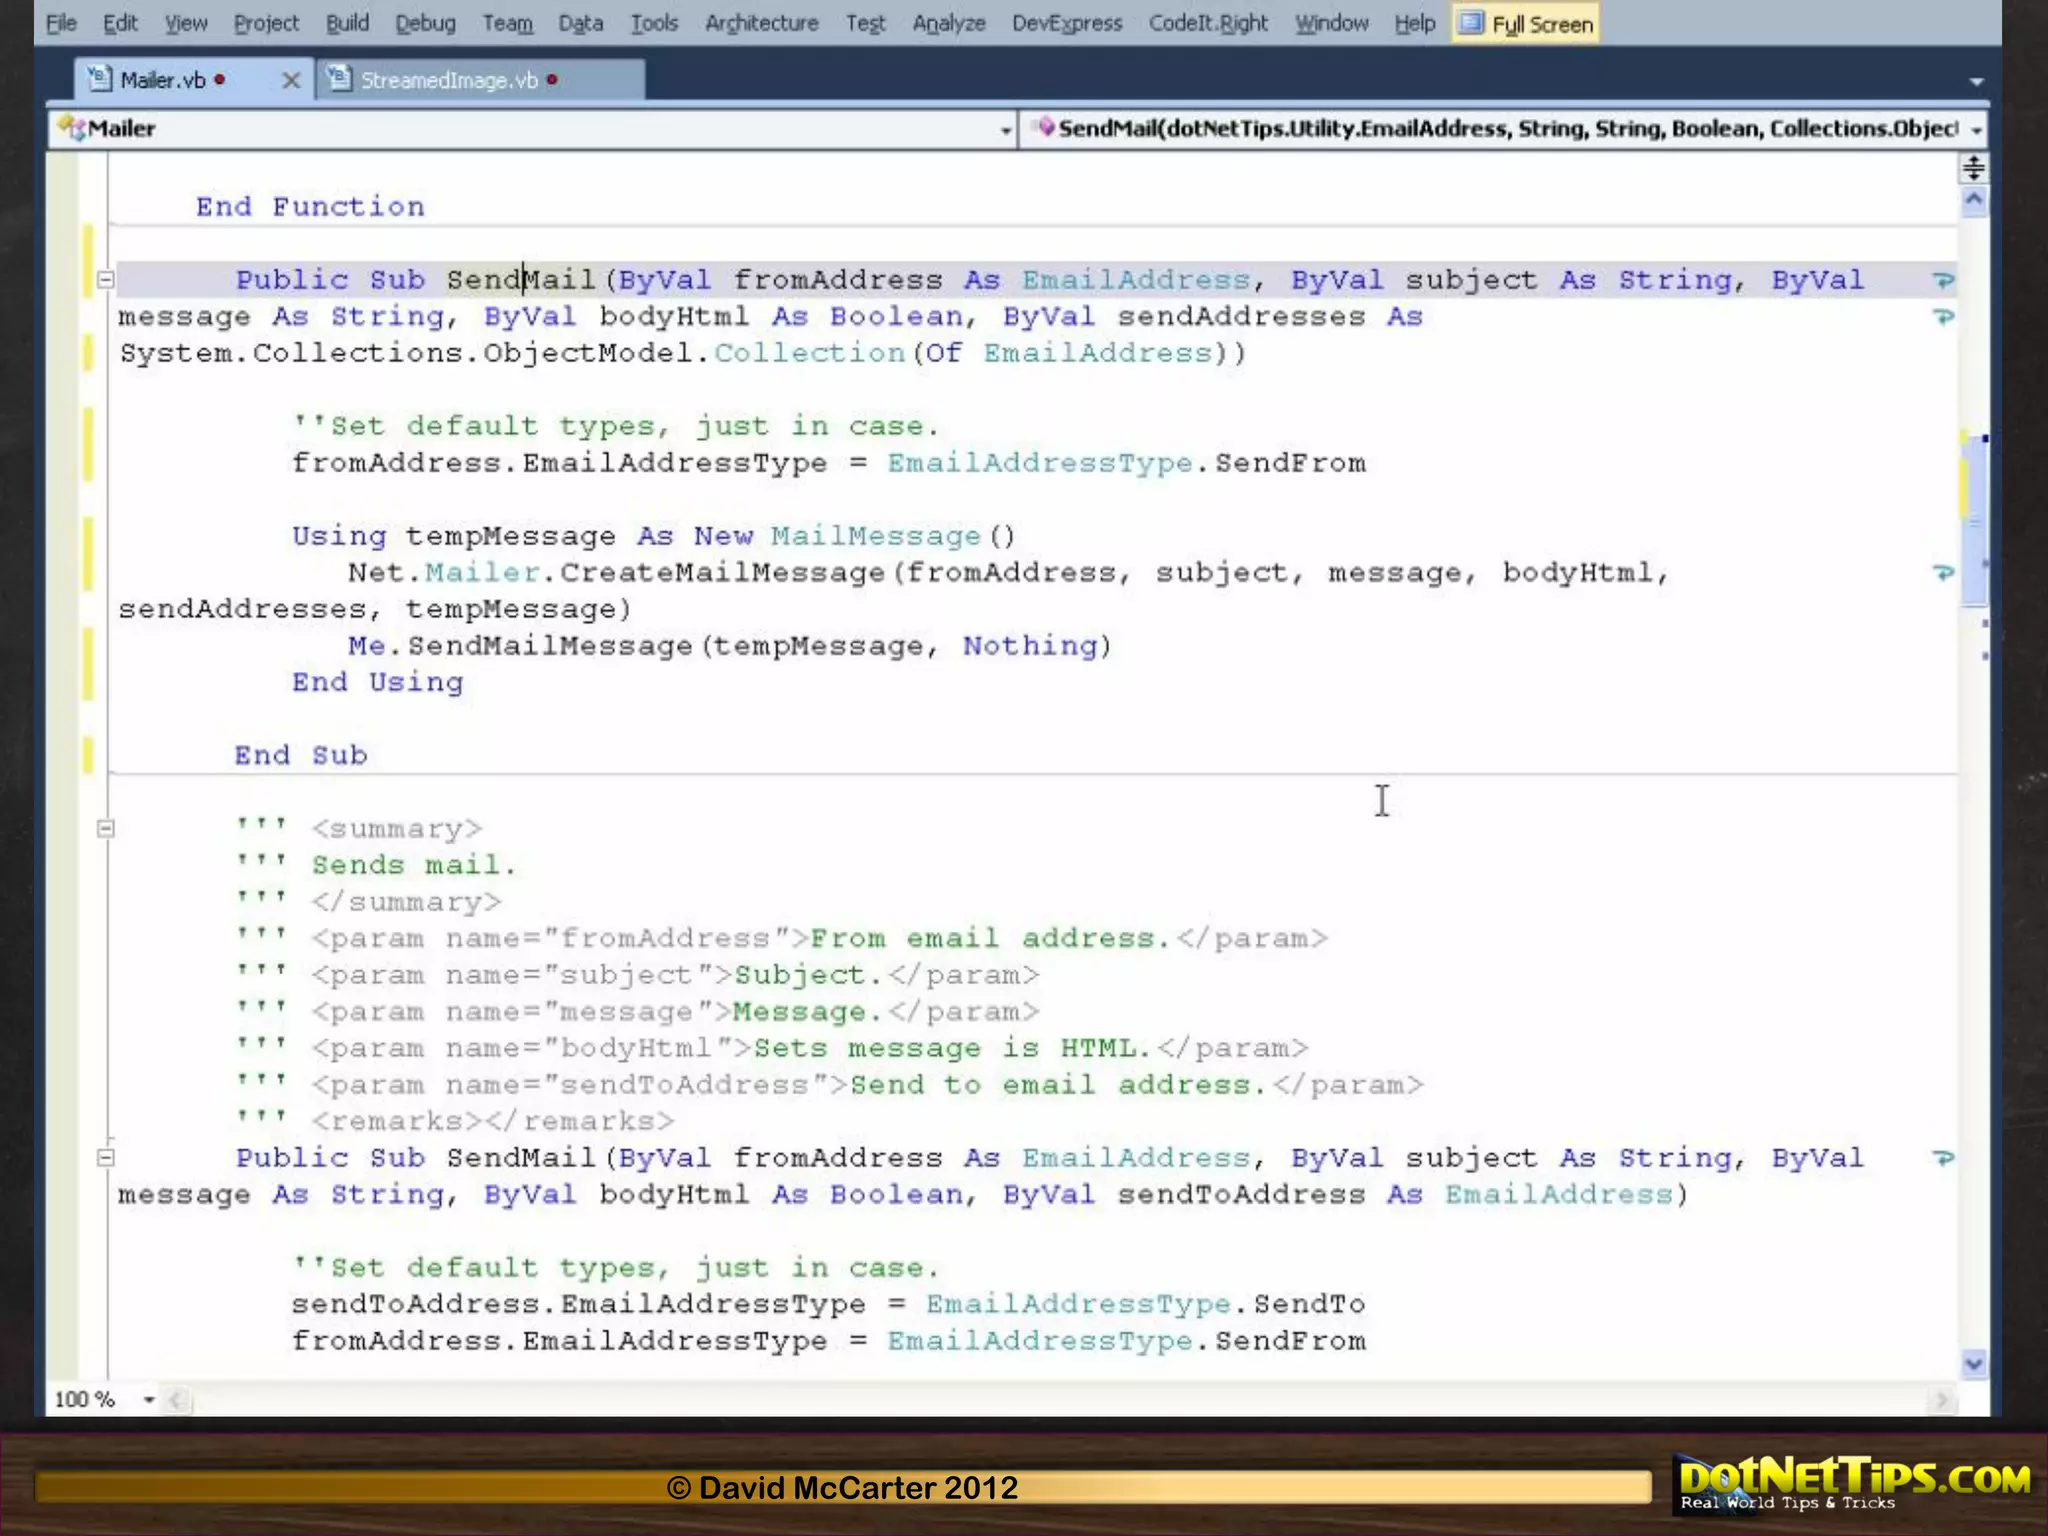
Task: Click the Mailer.vb file tab icon
Action: coord(98,79)
